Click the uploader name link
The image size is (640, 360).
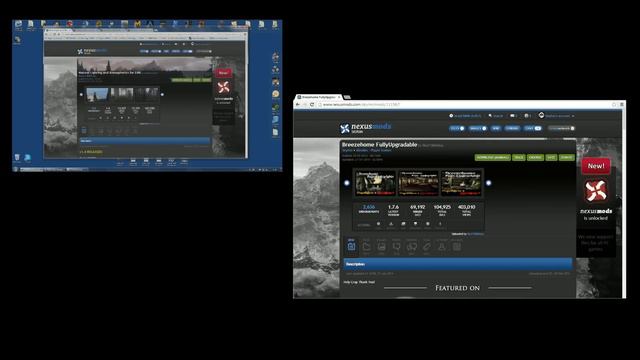coord(476,234)
